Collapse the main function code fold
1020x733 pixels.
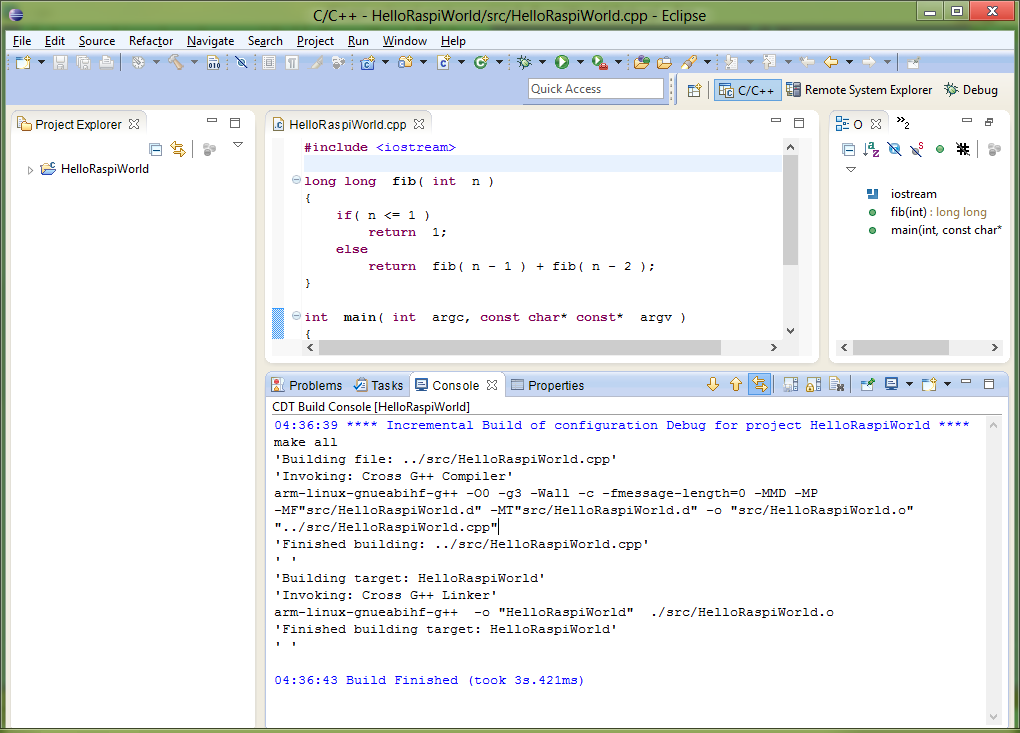point(296,316)
